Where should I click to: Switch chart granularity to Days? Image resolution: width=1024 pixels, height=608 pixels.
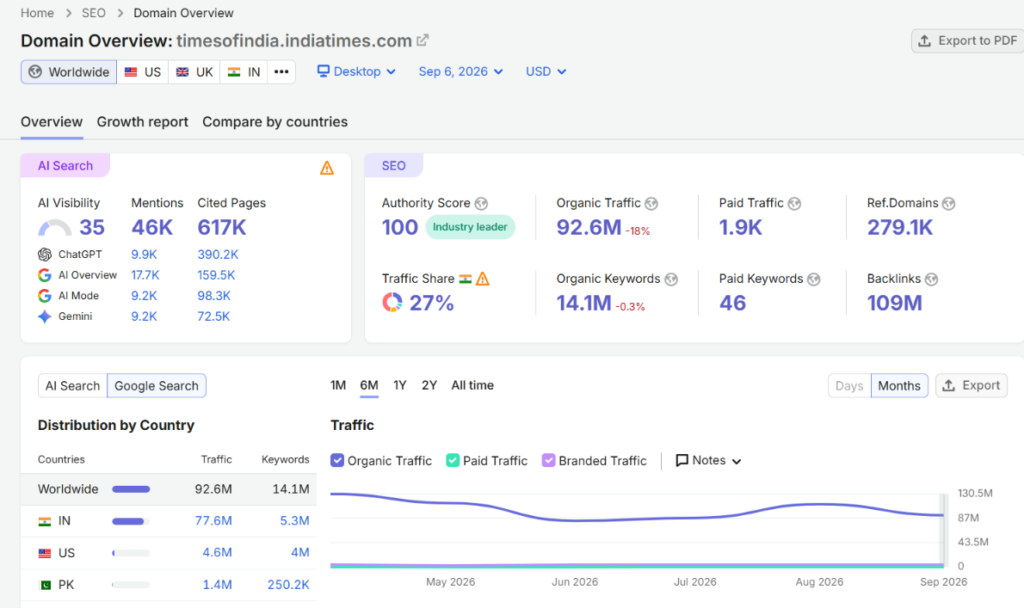pyautogui.click(x=849, y=386)
